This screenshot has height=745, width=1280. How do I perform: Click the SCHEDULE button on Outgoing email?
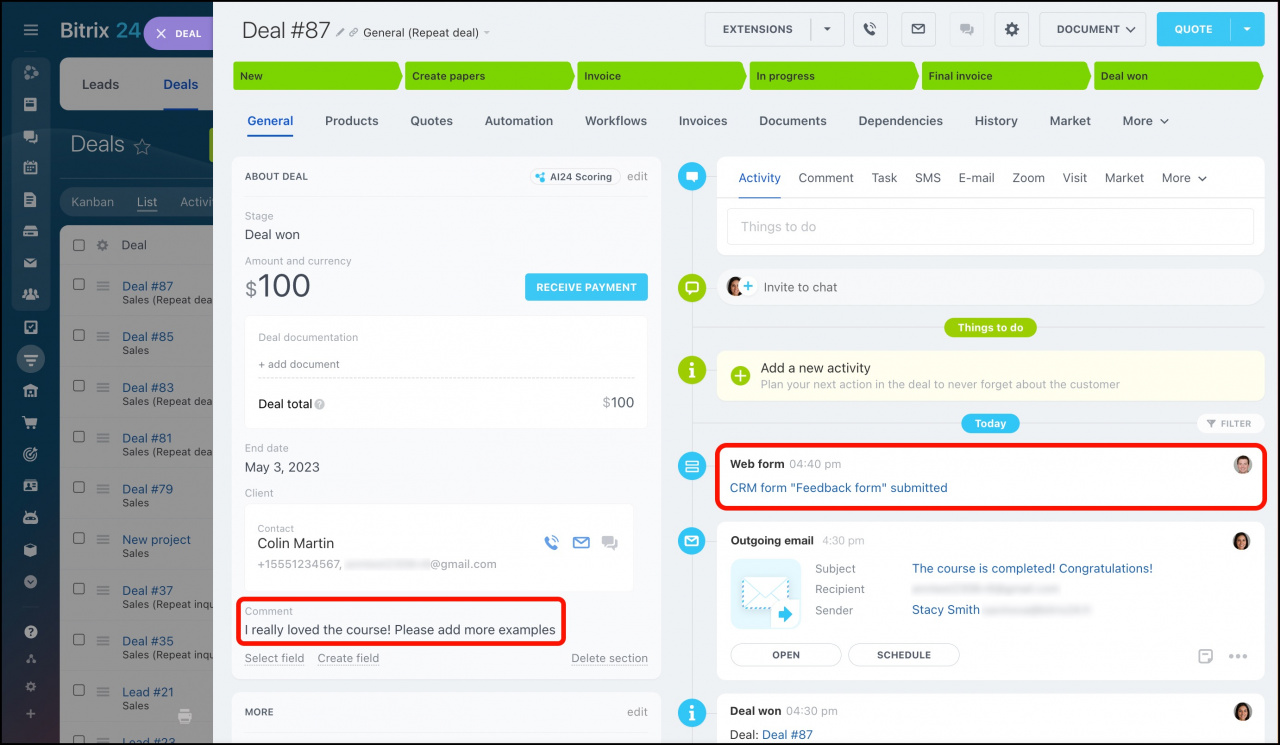(904, 655)
